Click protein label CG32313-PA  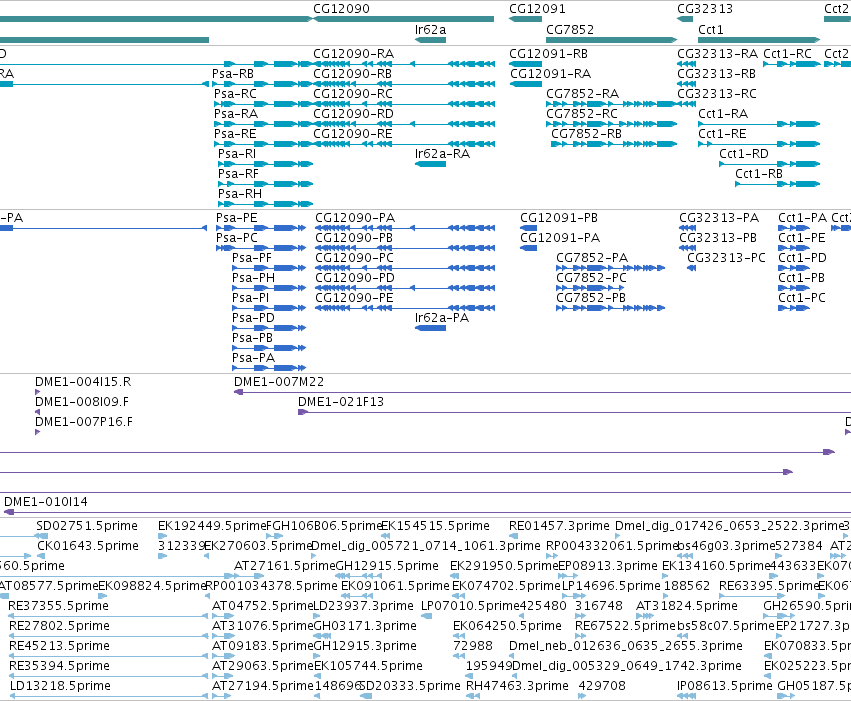(719, 218)
